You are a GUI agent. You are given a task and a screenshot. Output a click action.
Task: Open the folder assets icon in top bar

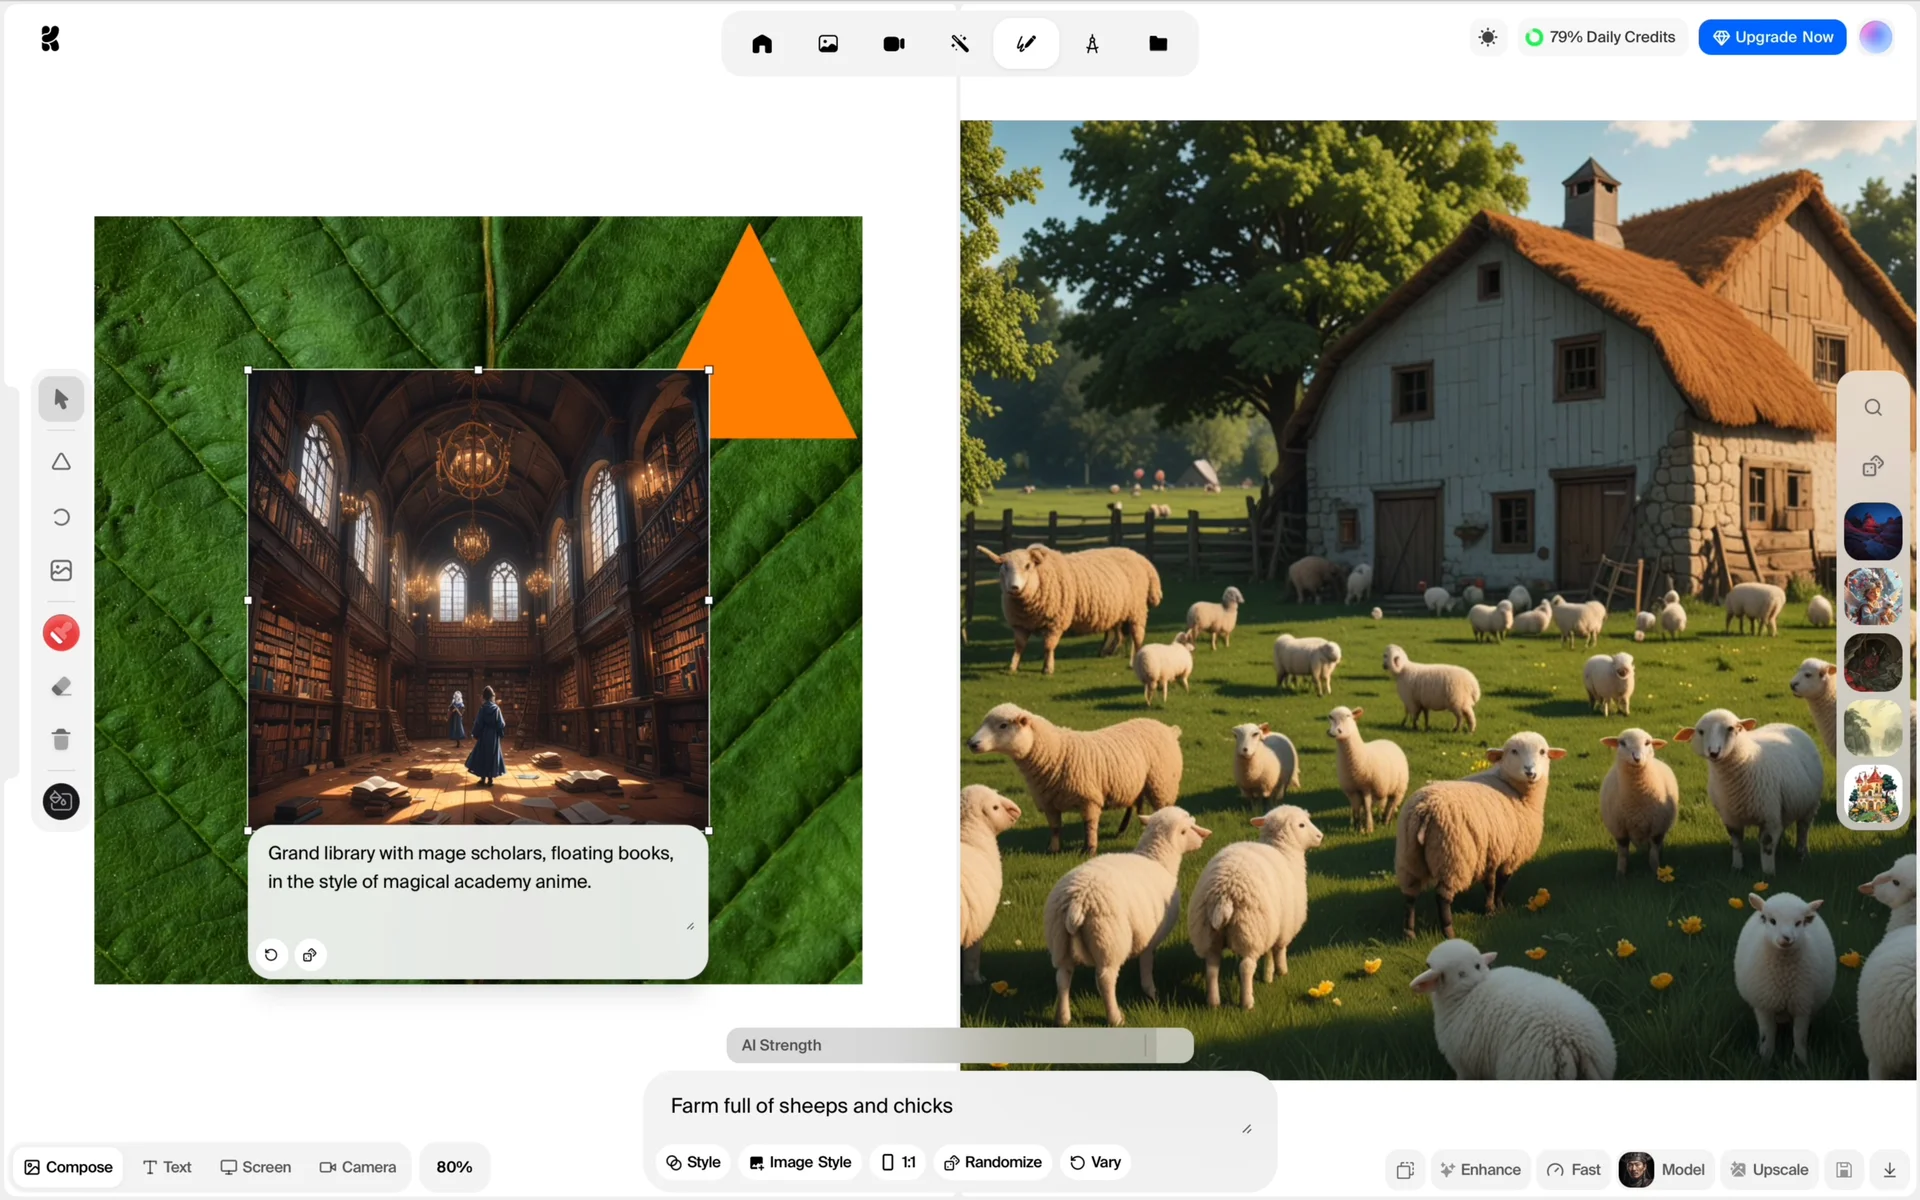pyautogui.click(x=1157, y=44)
